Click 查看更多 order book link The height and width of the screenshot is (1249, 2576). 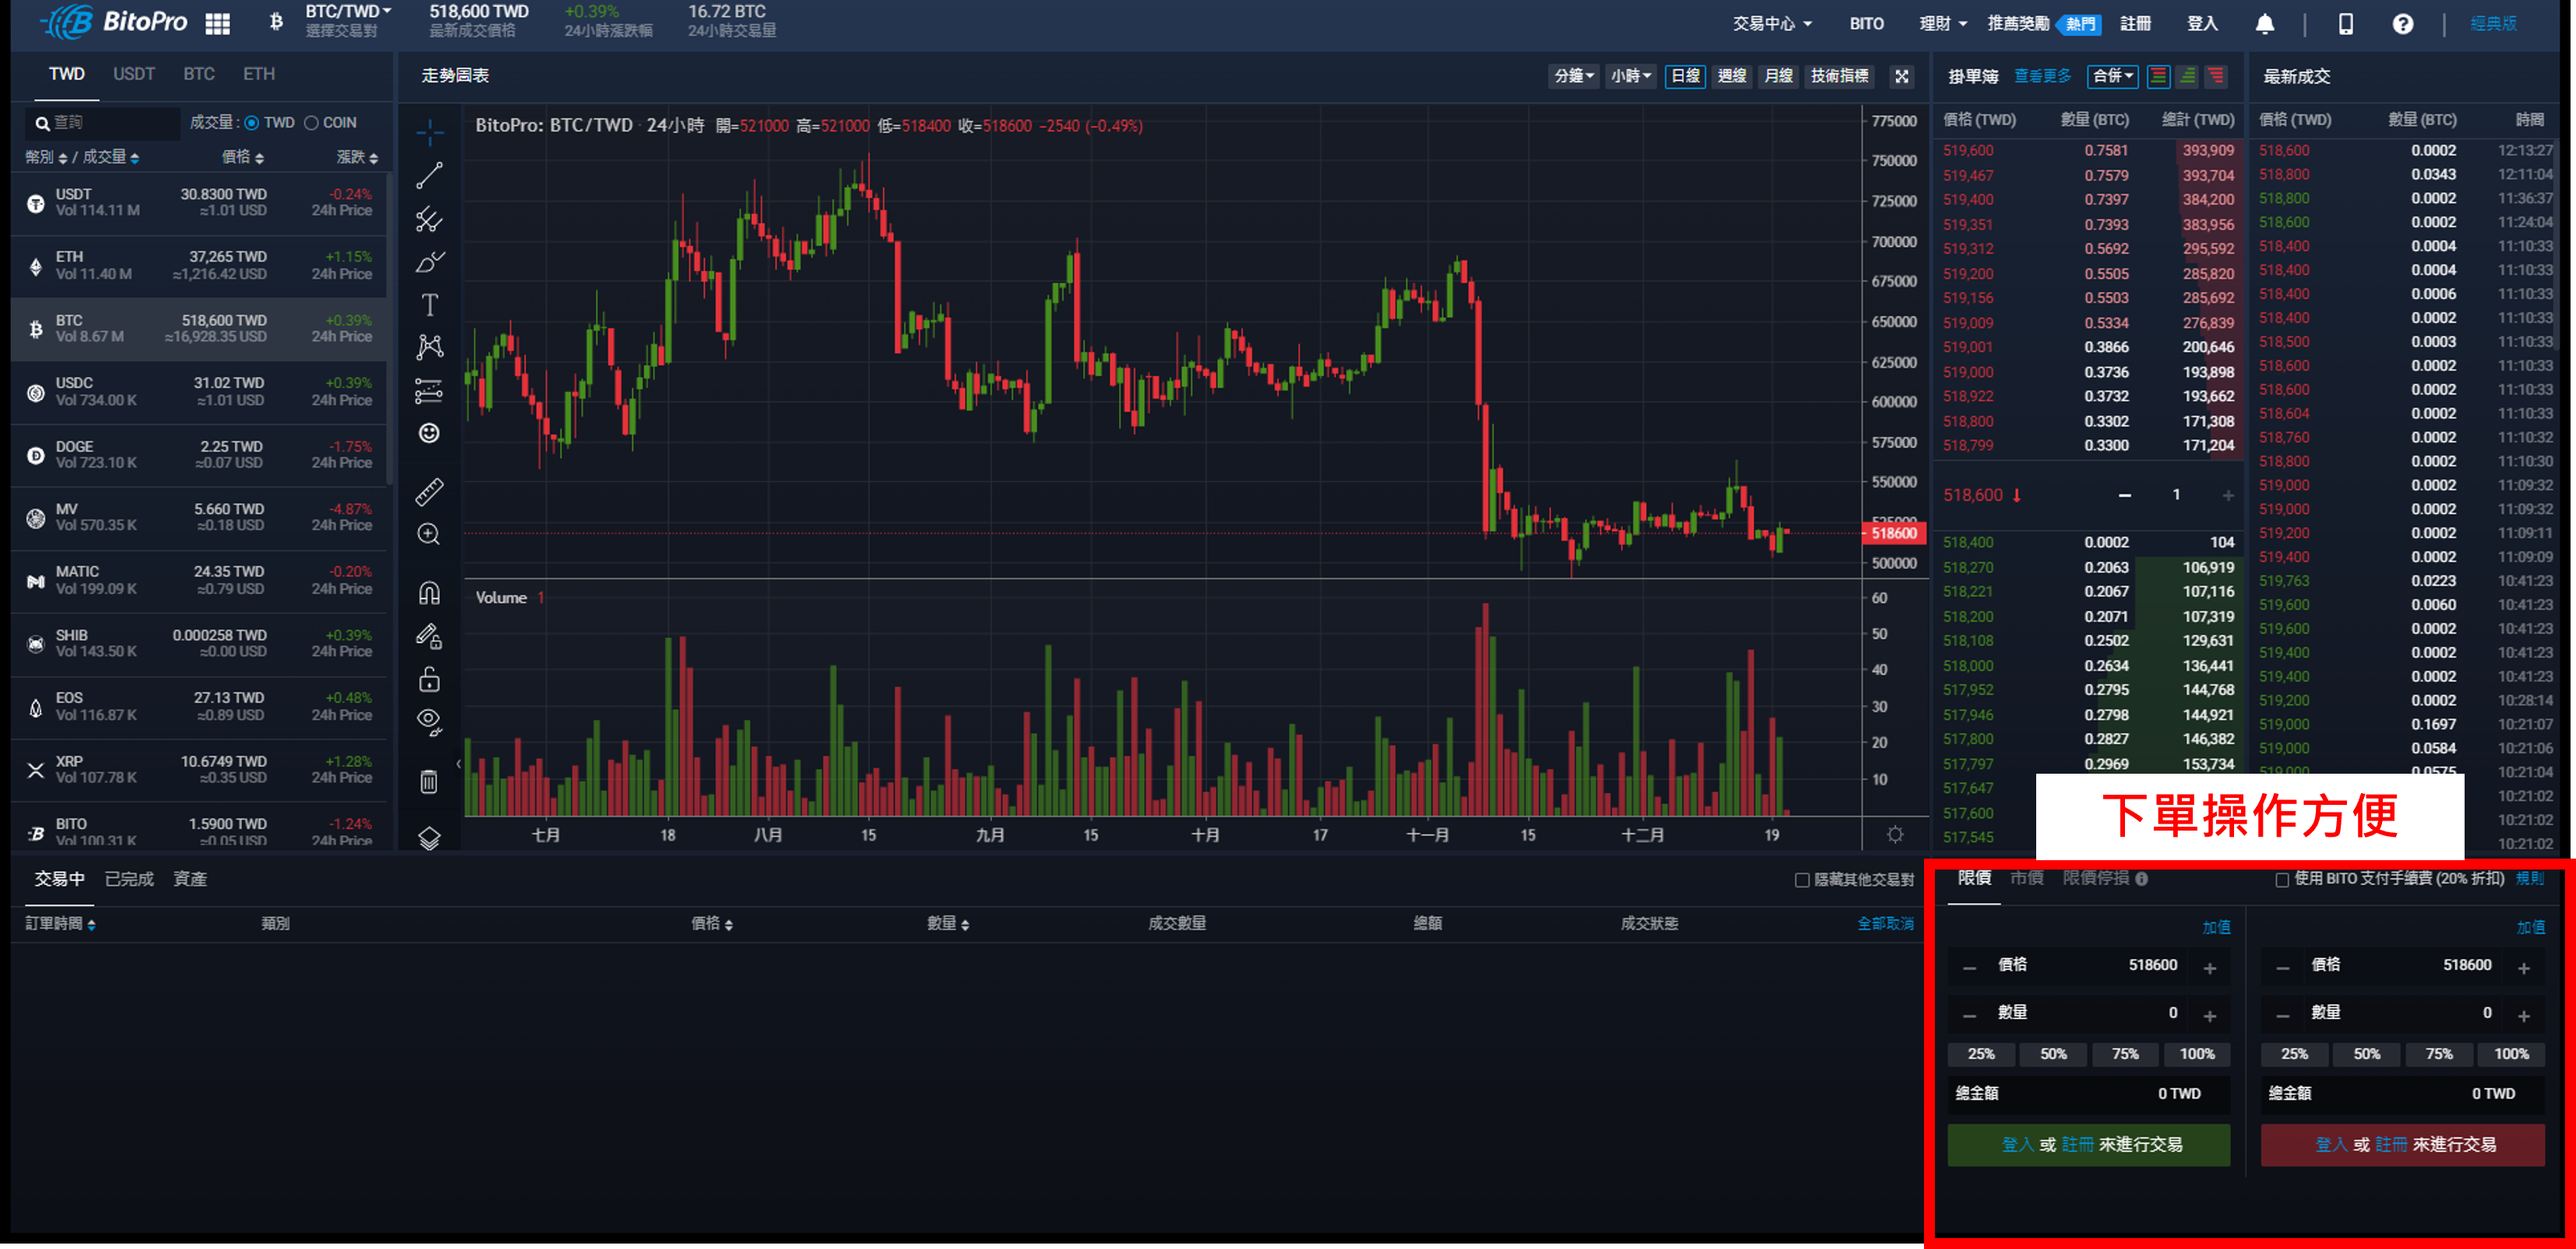(2042, 76)
